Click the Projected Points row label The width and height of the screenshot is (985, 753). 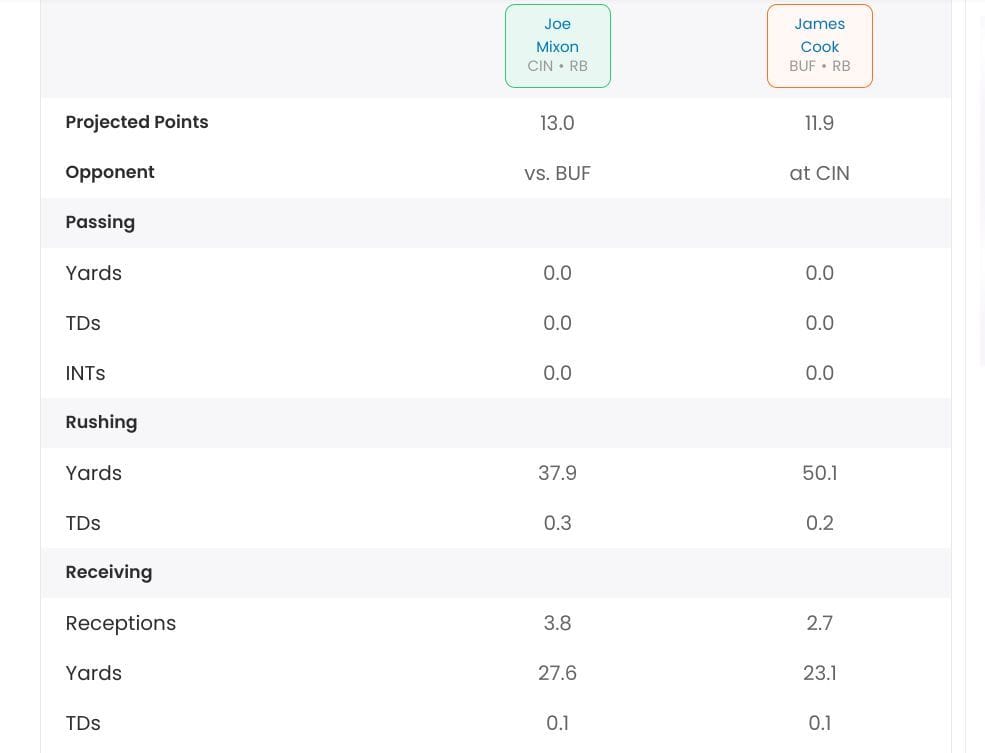(137, 122)
